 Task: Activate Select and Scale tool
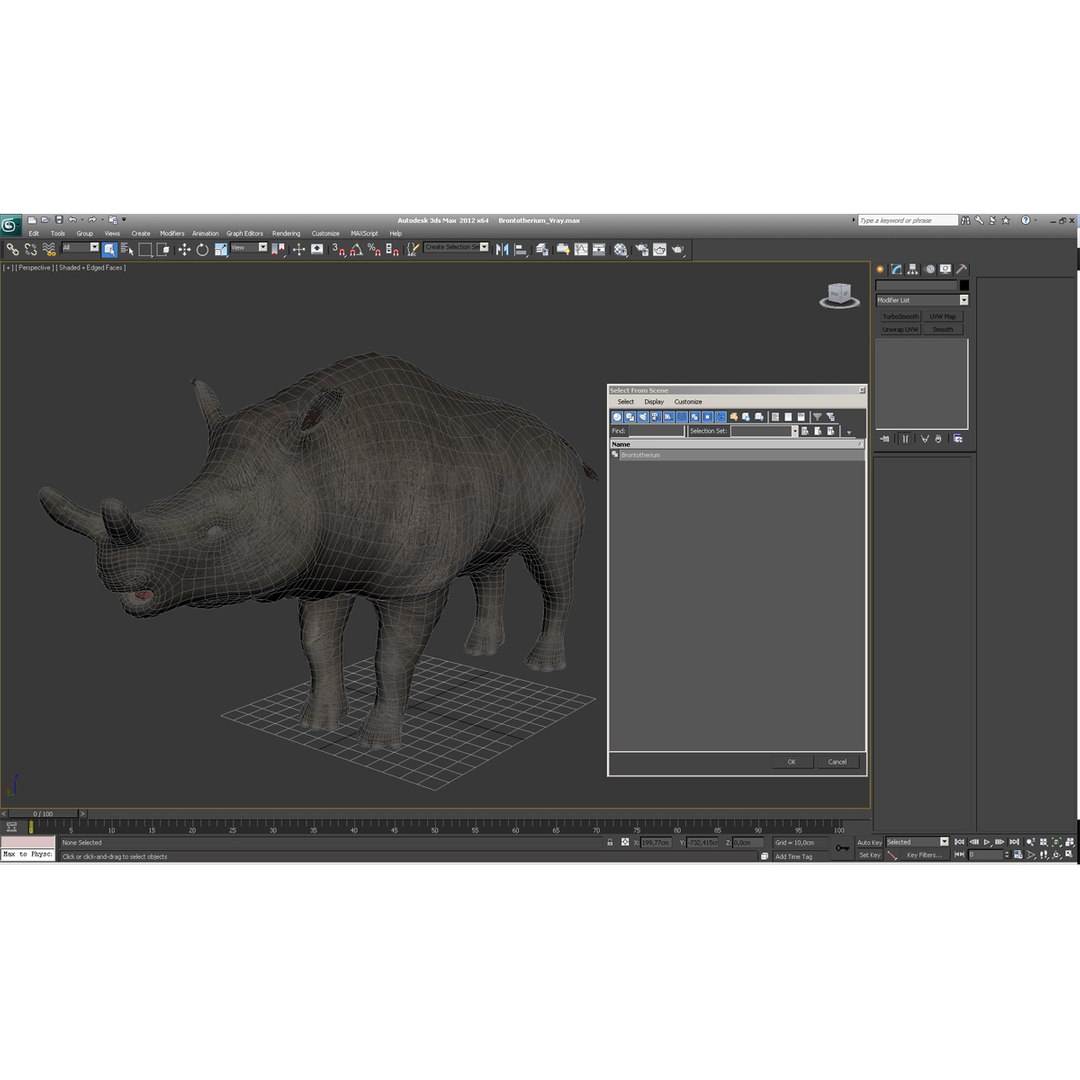point(221,249)
